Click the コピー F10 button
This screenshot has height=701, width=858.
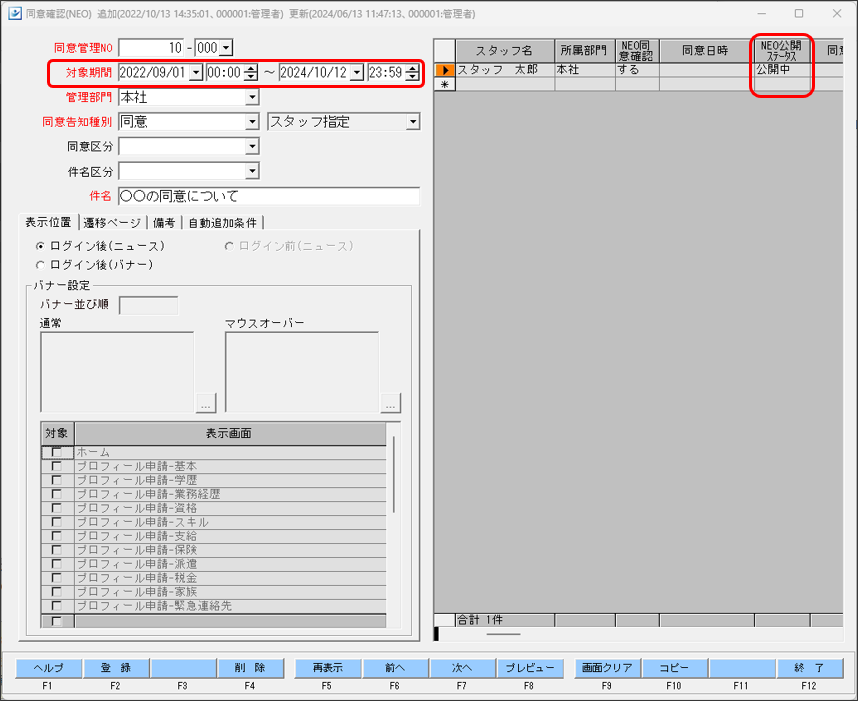674,668
